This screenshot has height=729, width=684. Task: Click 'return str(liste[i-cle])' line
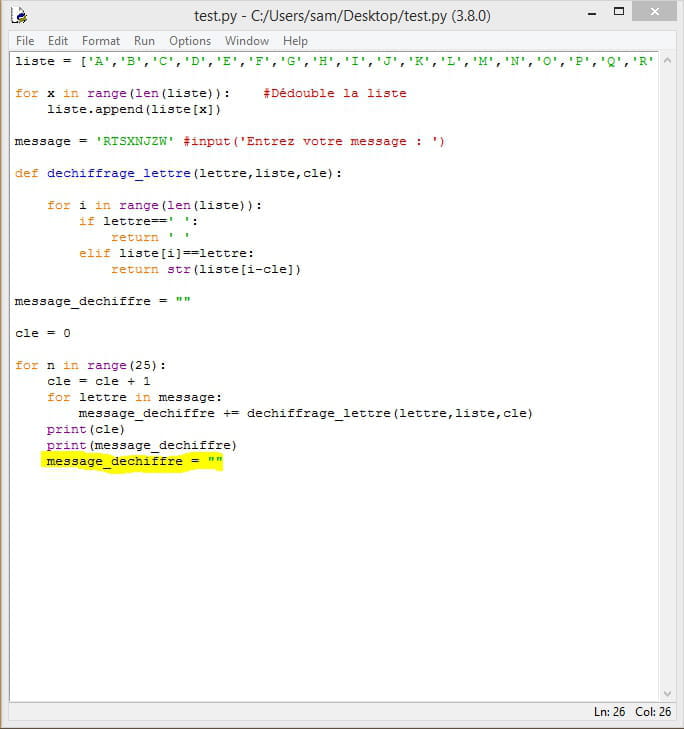click(206, 269)
